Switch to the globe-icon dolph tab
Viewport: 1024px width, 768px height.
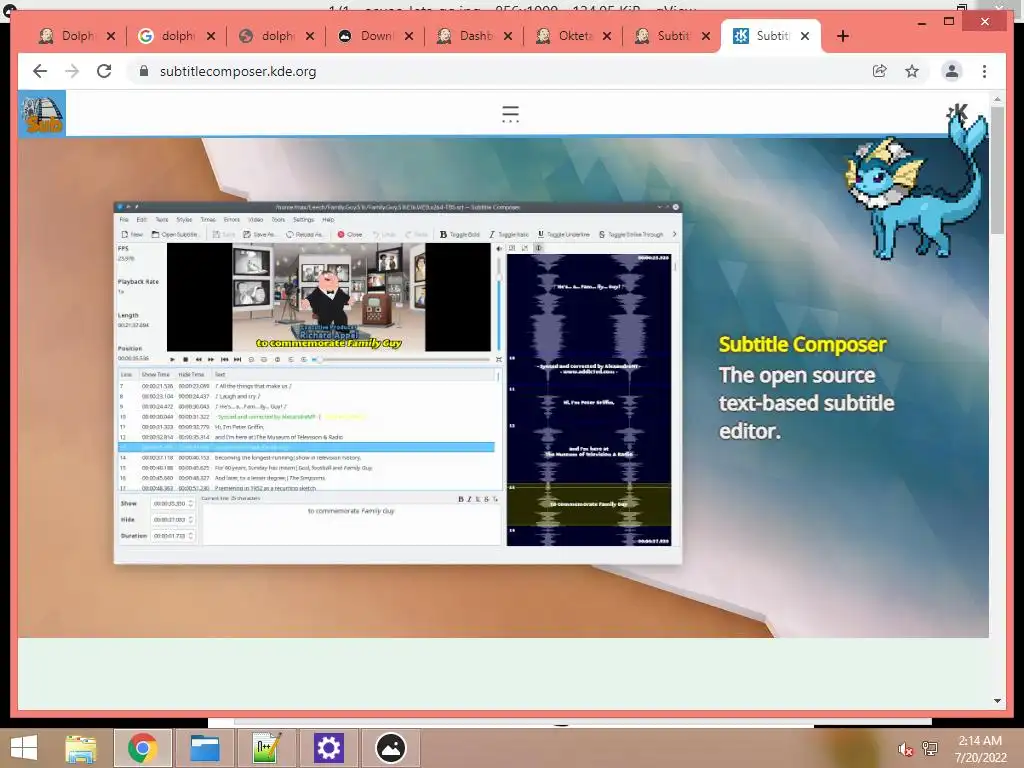[266, 36]
